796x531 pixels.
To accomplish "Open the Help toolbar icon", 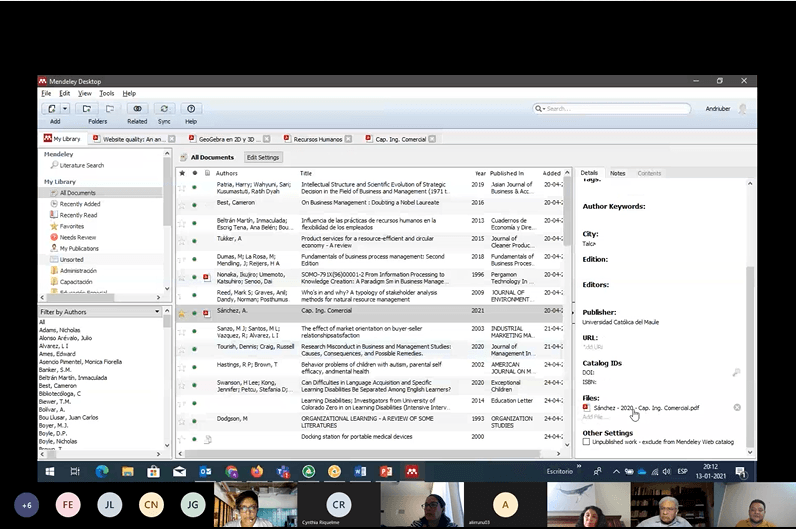I will pos(191,108).
